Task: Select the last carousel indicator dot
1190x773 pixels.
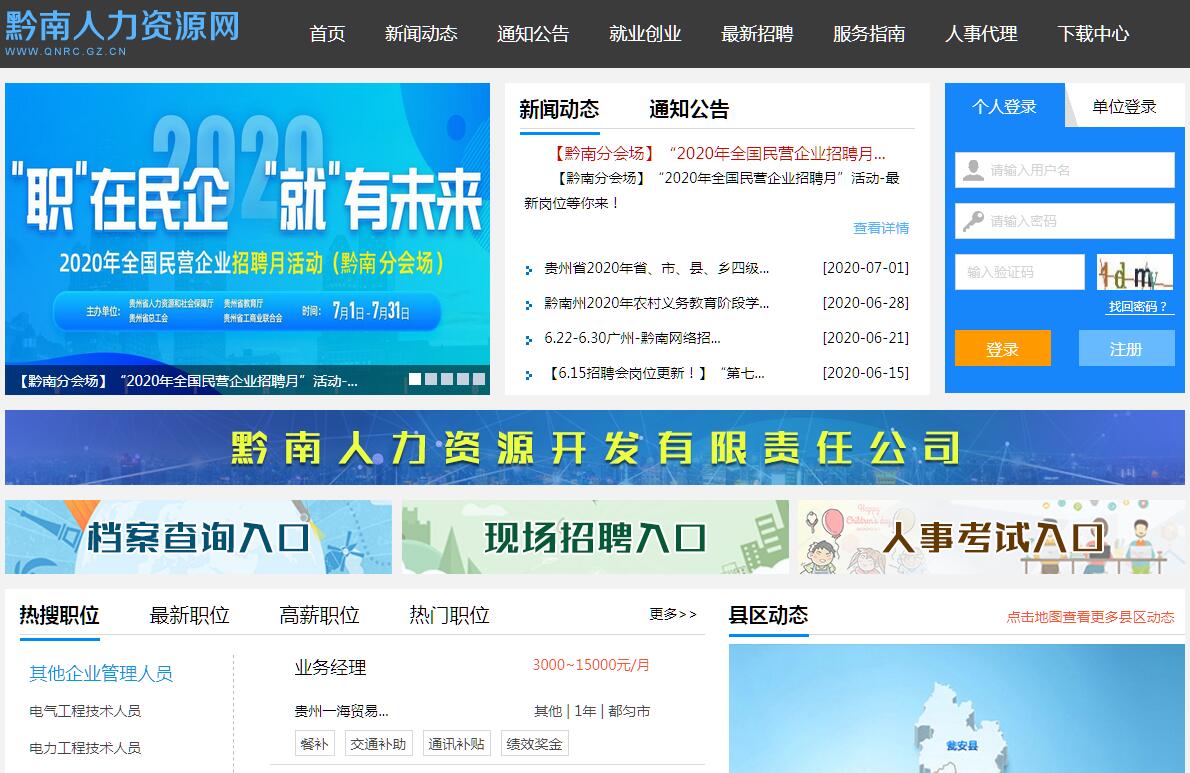Action: point(479,379)
